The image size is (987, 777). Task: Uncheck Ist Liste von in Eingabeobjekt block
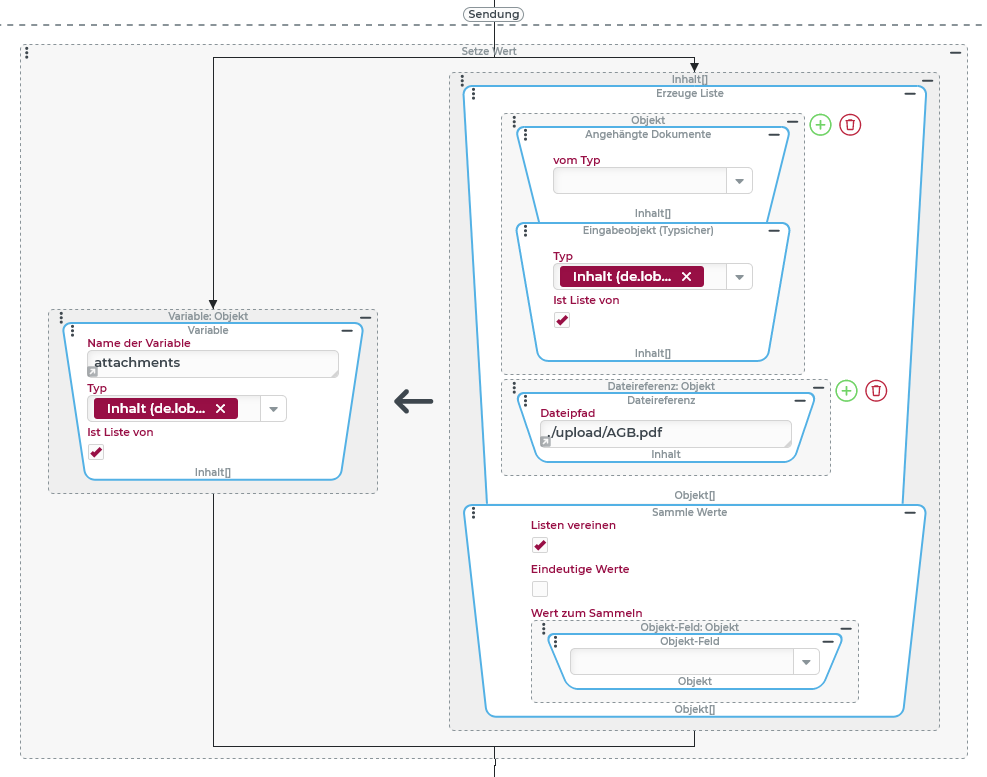click(x=562, y=320)
